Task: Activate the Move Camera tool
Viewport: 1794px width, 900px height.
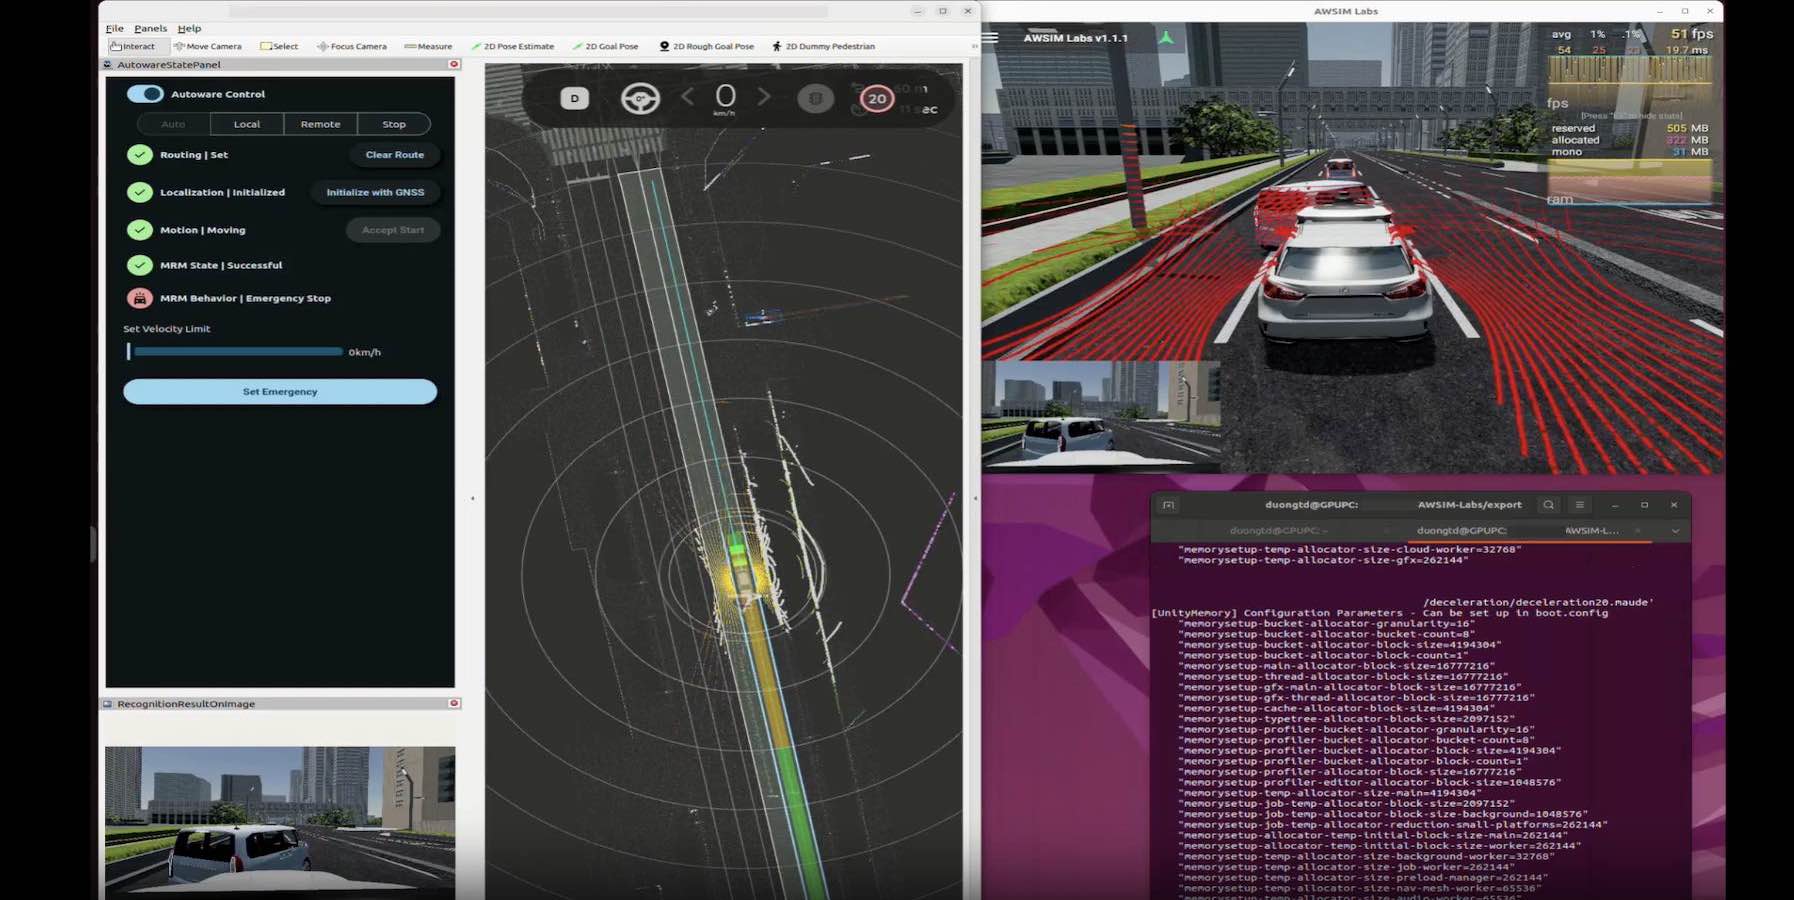Action: (x=207, y=46)
